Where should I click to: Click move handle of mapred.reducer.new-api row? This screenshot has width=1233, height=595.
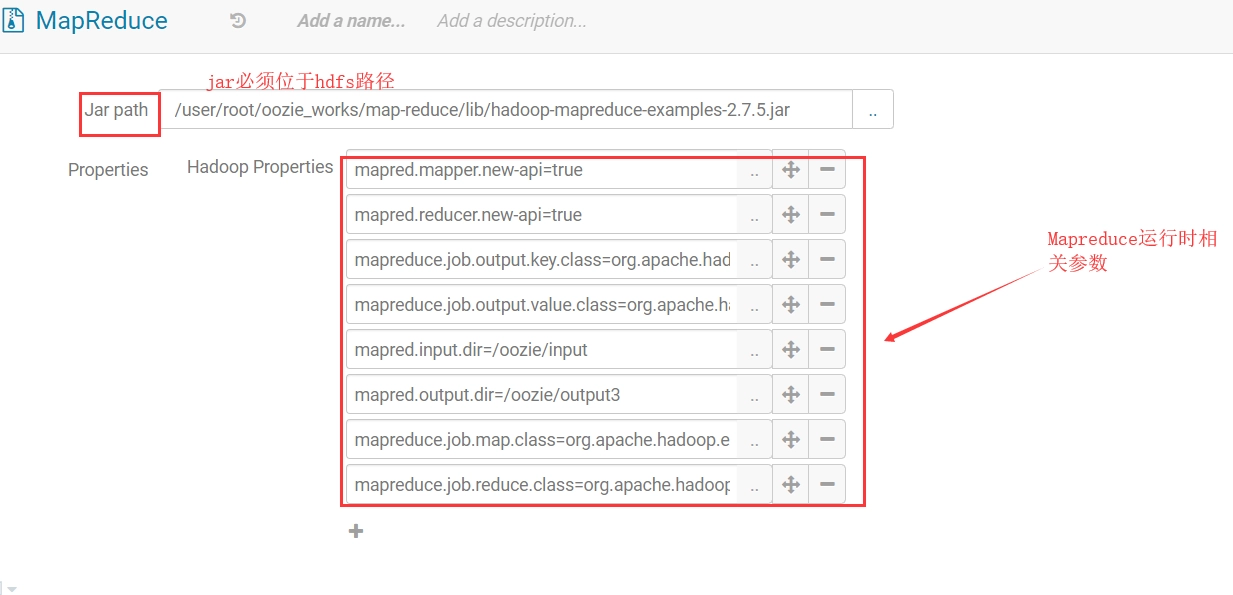coord(790,214)
